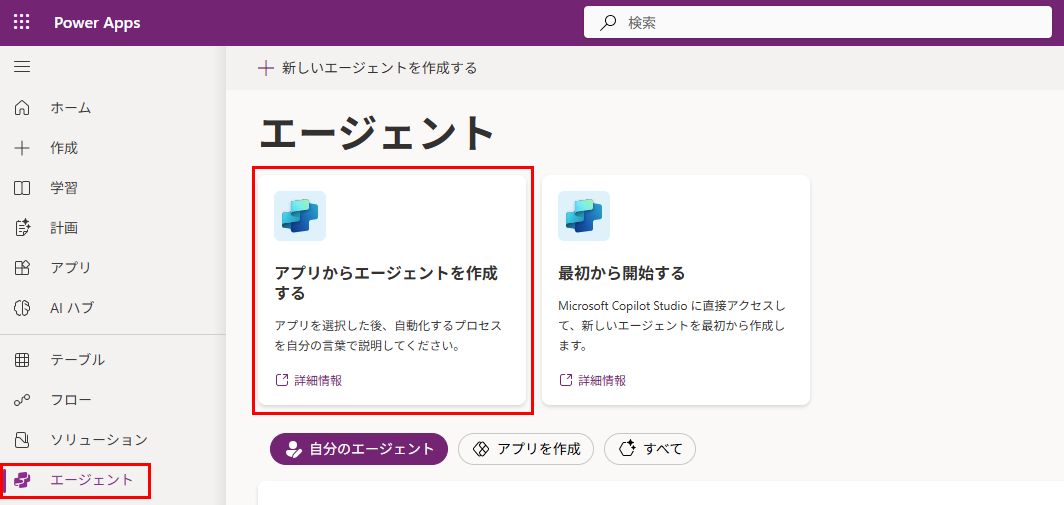Click the ソリューション page icon
The height and width of the screenshot is (505, 1064).
click(22, 440)
